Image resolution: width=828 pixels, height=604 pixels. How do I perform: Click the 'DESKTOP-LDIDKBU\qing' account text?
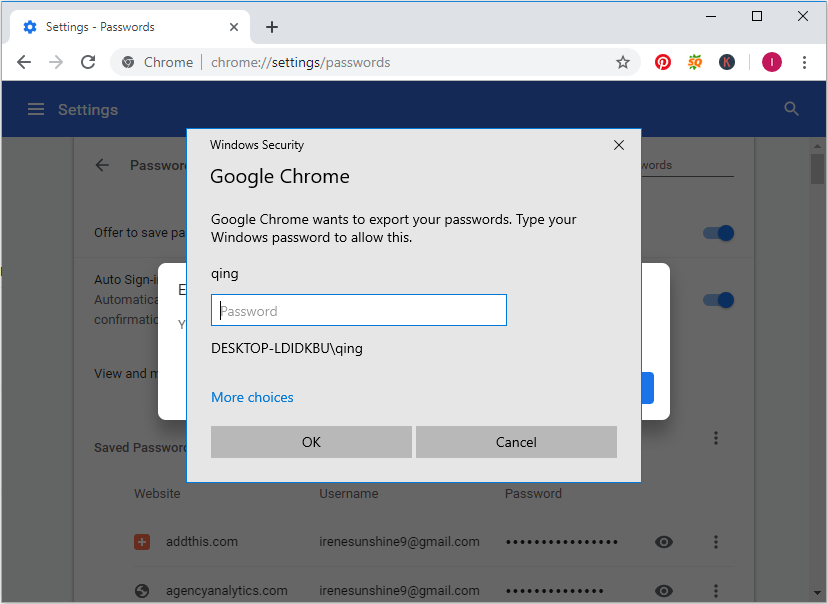(287, 348)
